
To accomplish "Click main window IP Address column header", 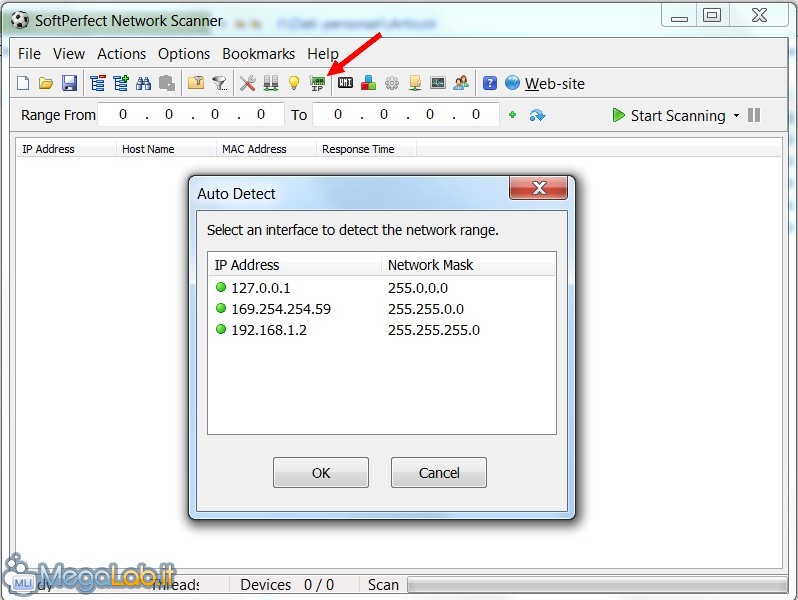I will pyautogui.click(x=67, y=149).
